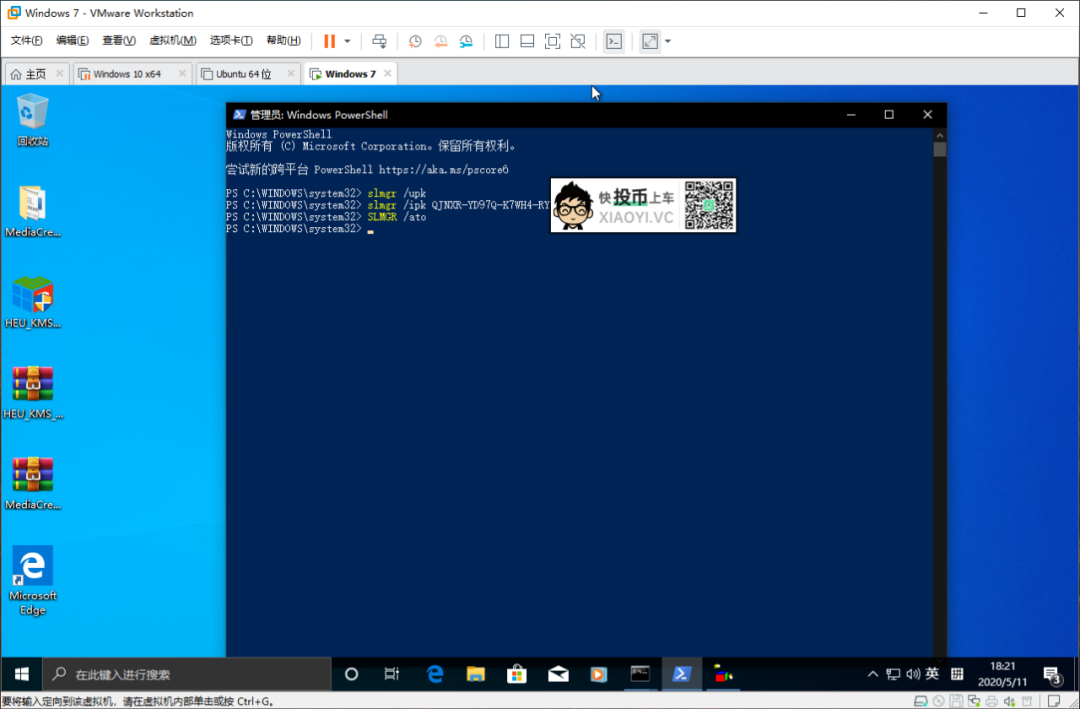Open the 虚拟机 menu
This screenshot has height=709, width=1080.
tap(172, 40)
